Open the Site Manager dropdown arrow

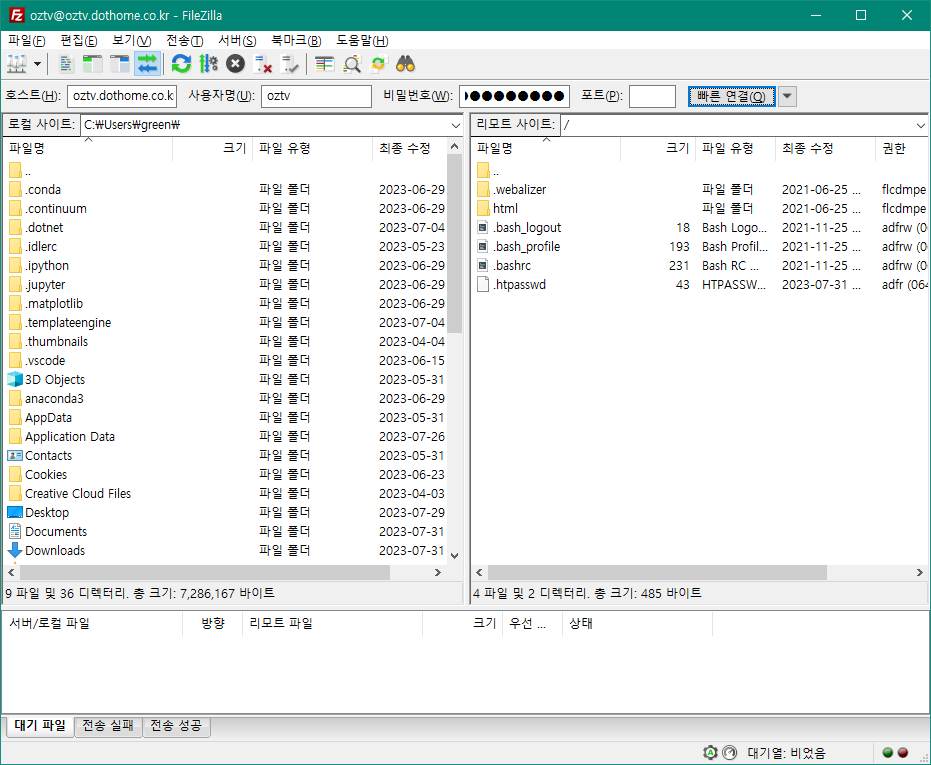point(37,64)
